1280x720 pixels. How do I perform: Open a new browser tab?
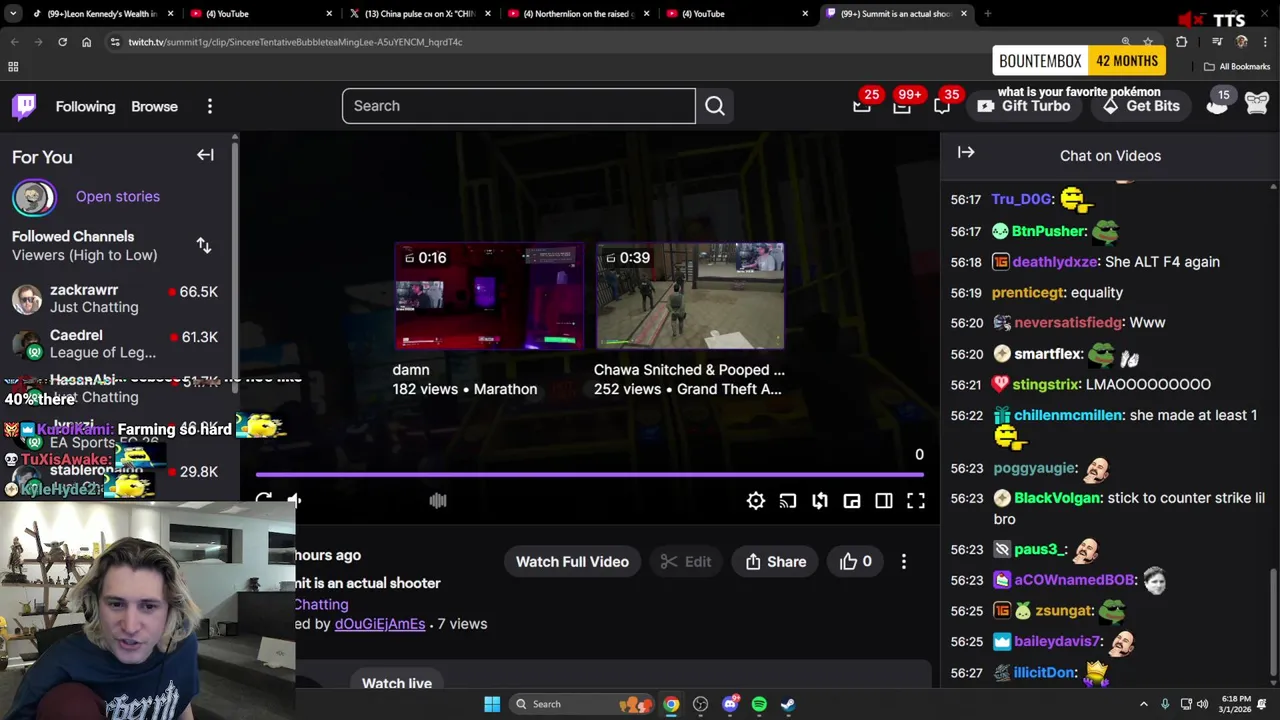pyautogui.click(x=987, y=14)
